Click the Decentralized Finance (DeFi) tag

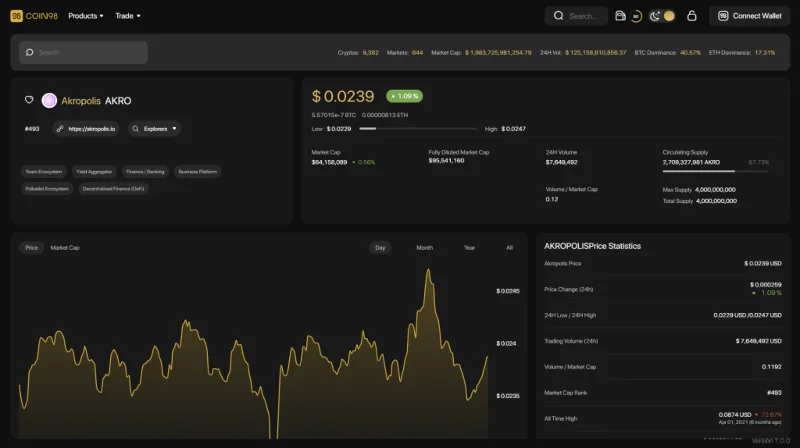tap(113, 188)
